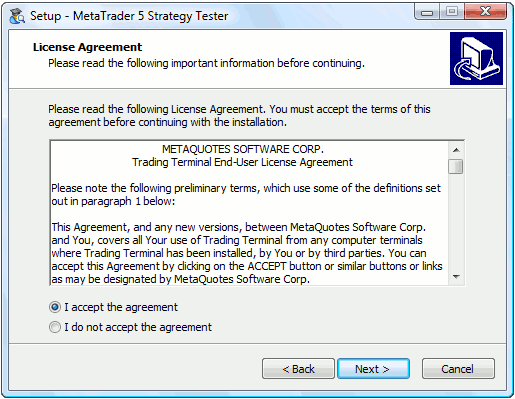Viewport: 515px width, 399px height.
Task: Minimize the Setup window
Action: [427, 12]
